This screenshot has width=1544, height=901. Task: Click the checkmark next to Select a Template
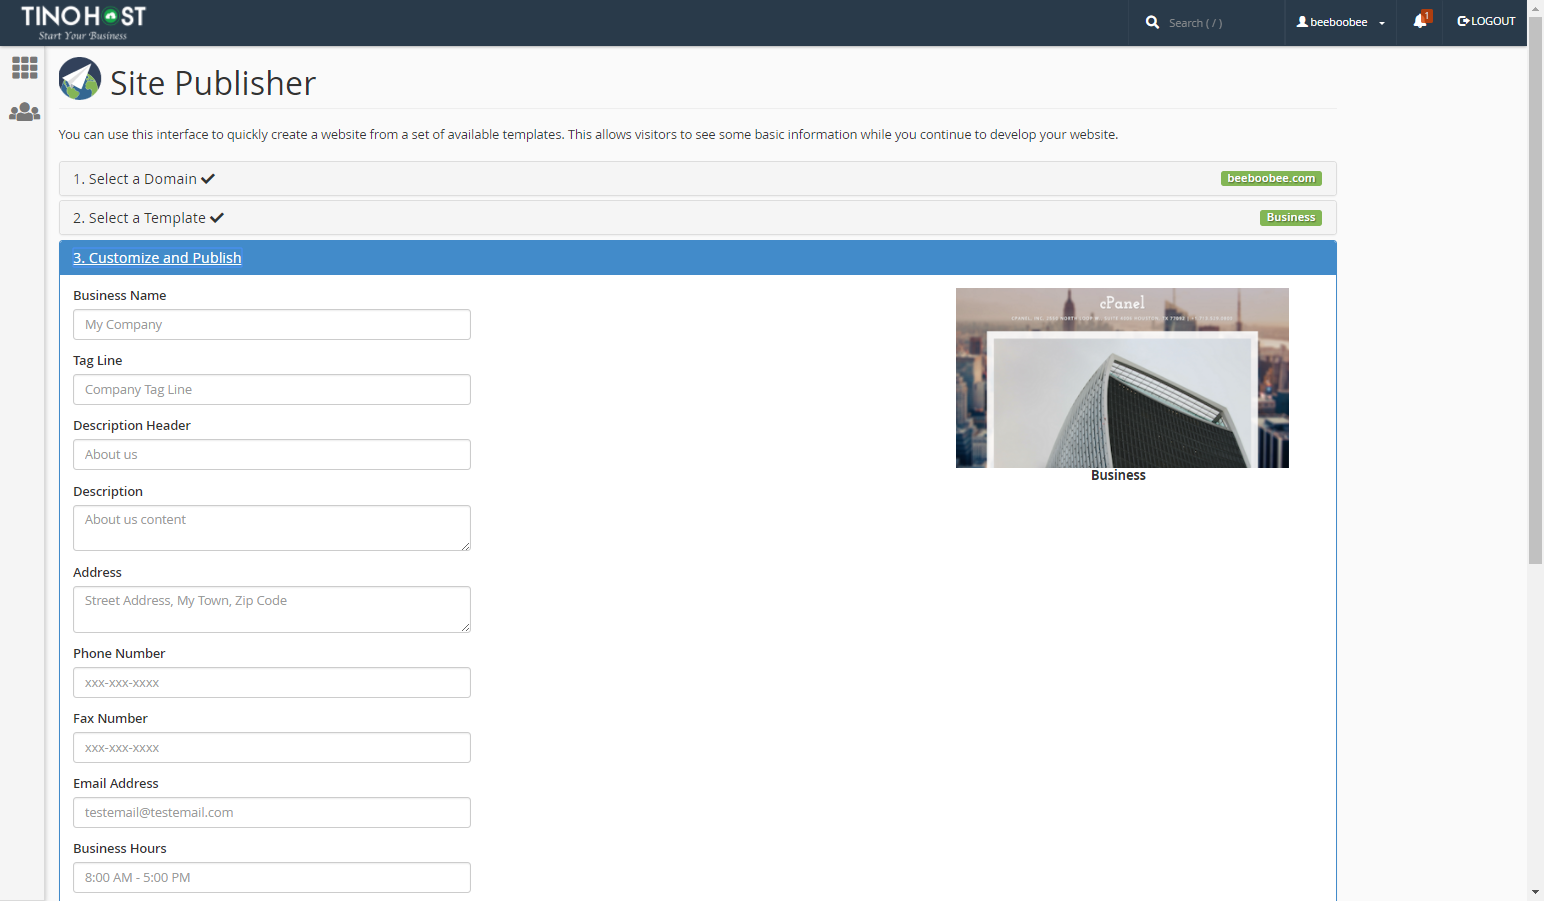[x=217, y=218]
